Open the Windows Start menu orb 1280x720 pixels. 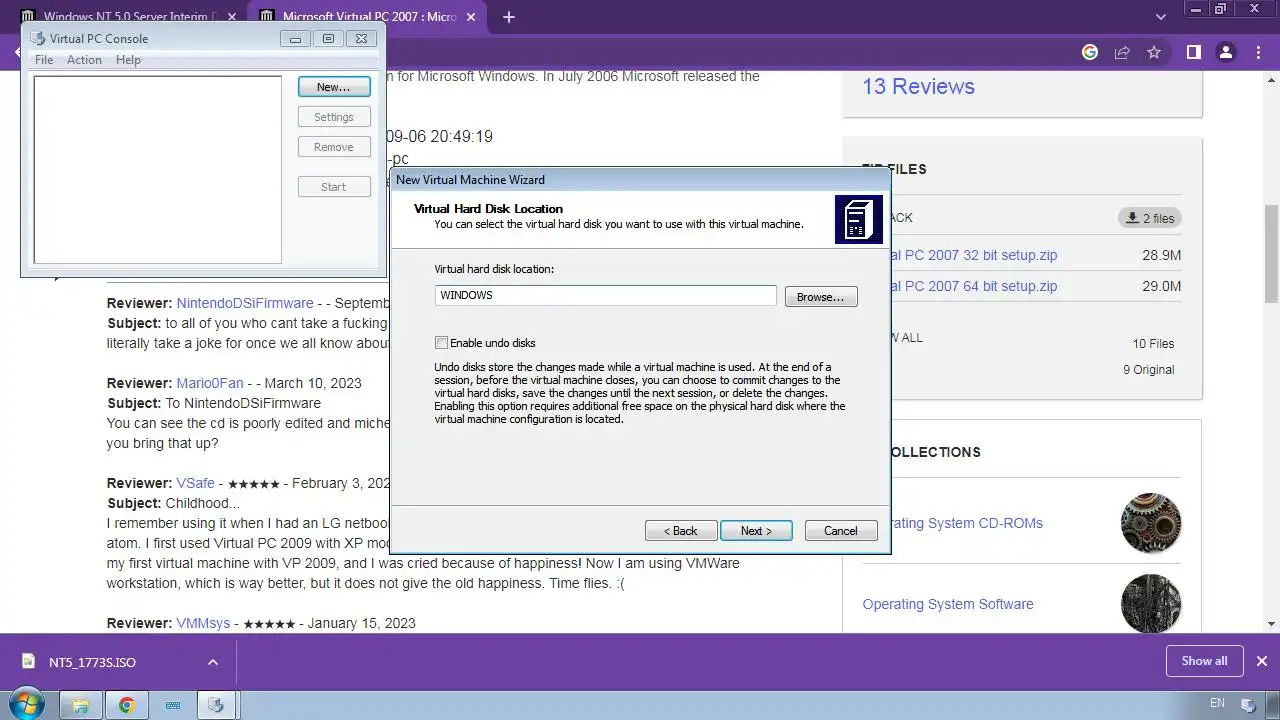(x=26, y=704)
